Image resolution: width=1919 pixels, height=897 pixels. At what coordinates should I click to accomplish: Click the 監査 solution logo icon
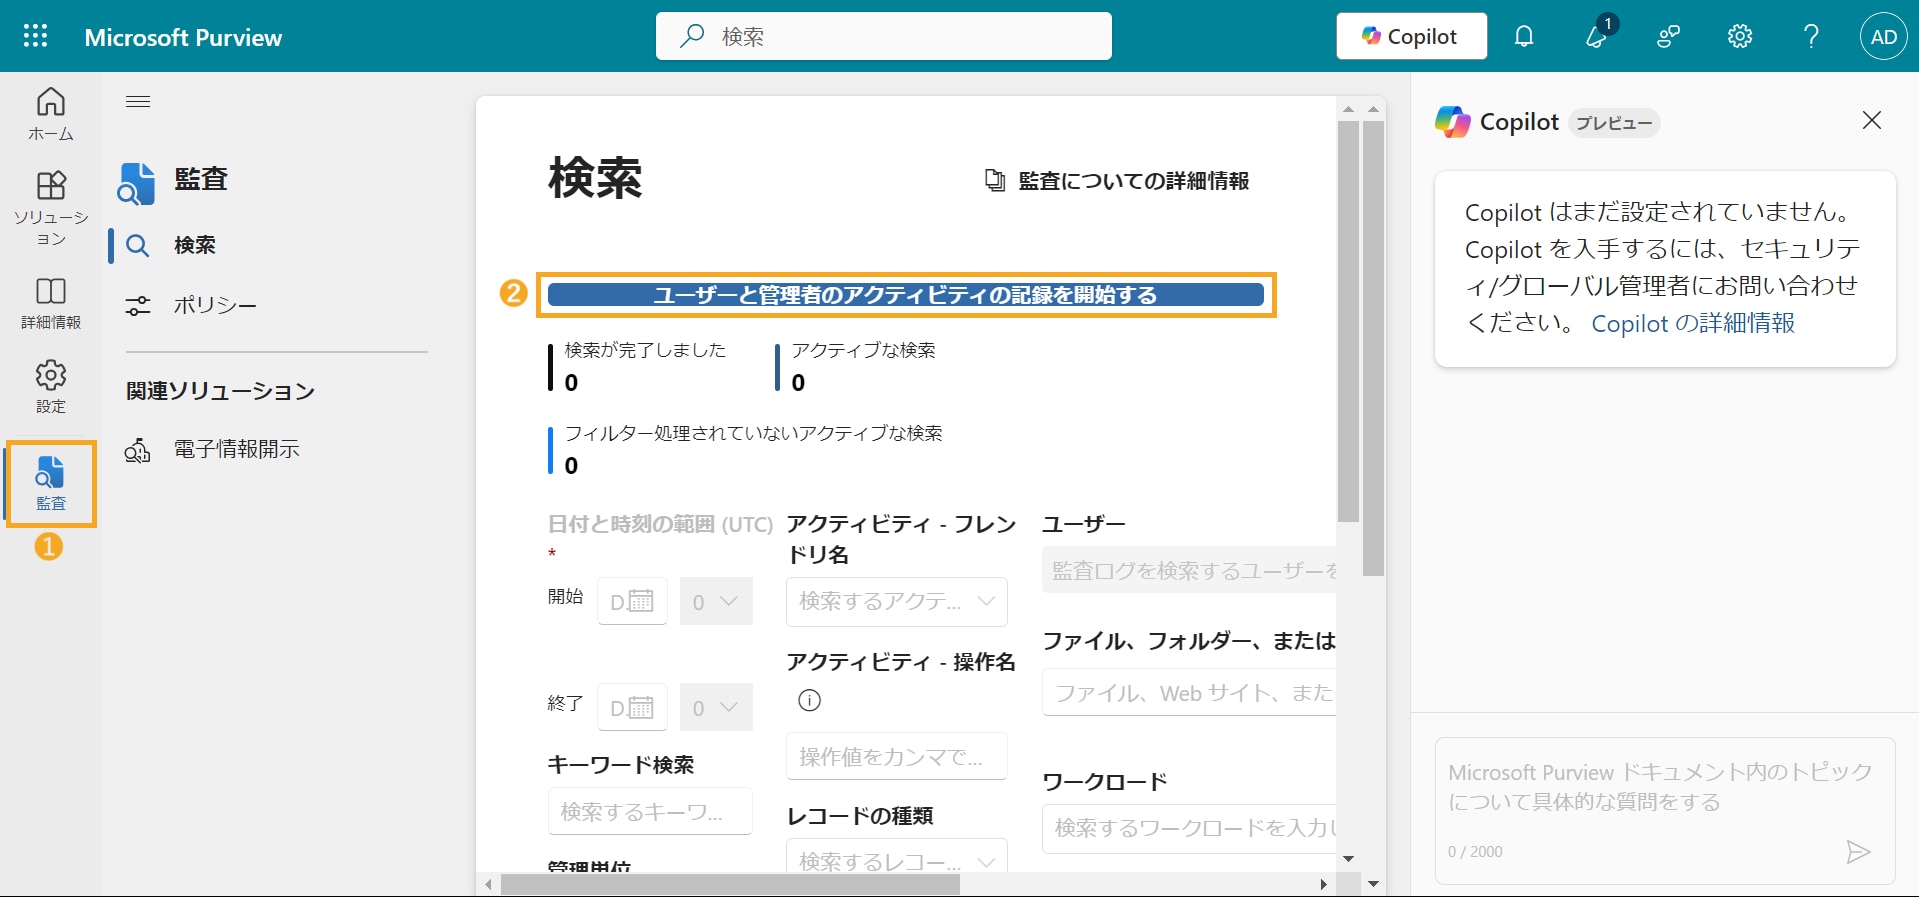136,183
